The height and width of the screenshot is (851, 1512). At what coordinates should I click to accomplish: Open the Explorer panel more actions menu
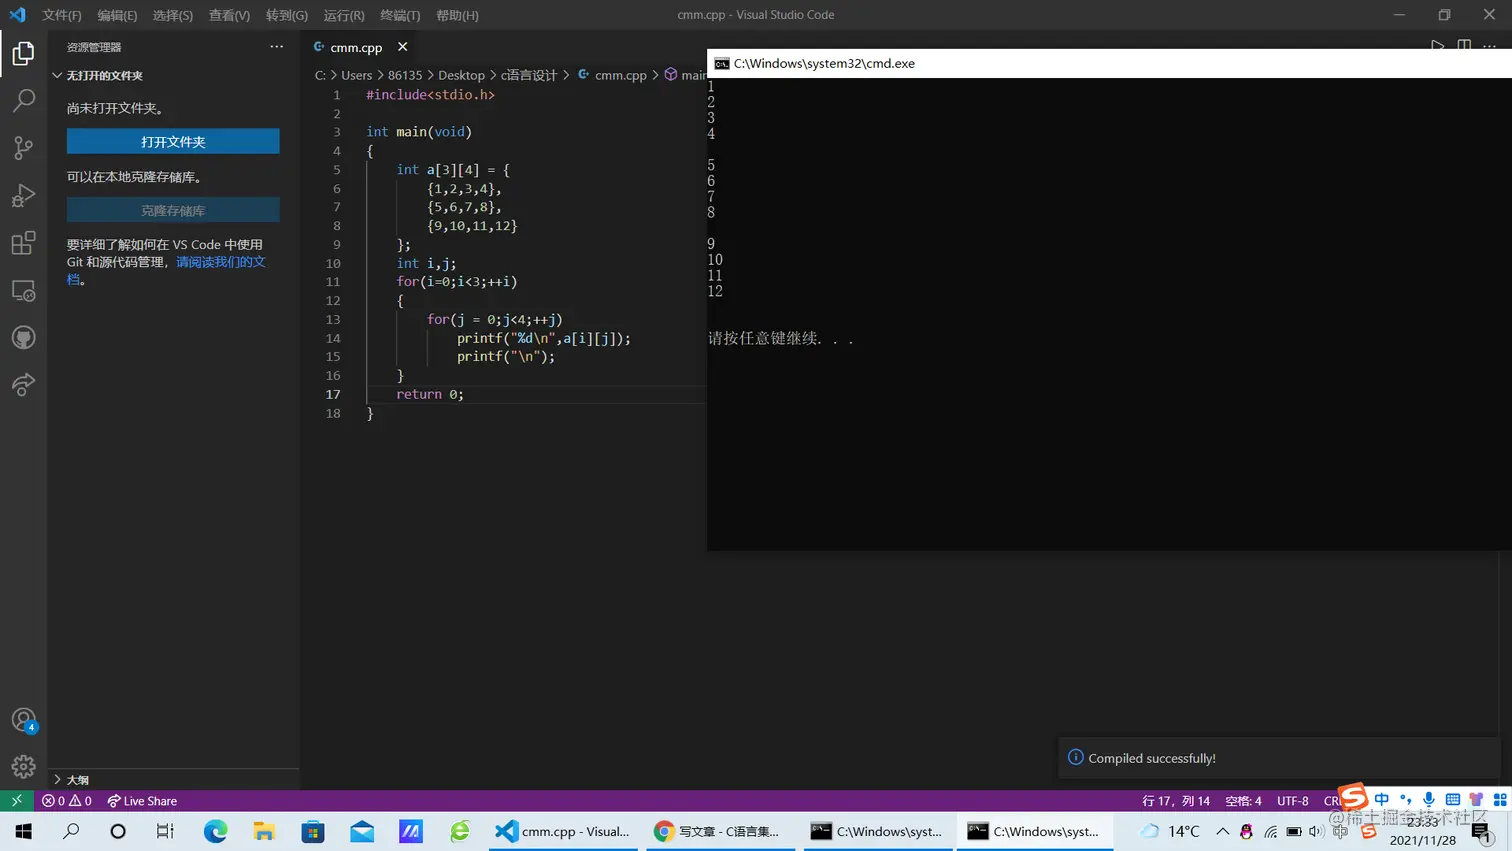[276, 47]
